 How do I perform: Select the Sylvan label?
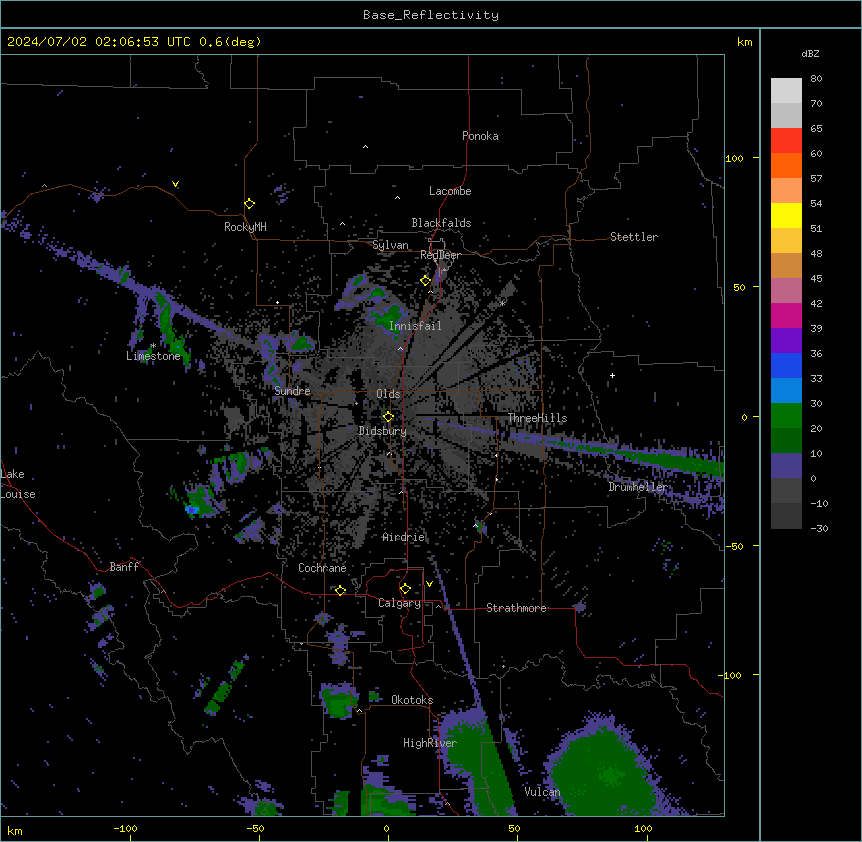tap(390, 245)
